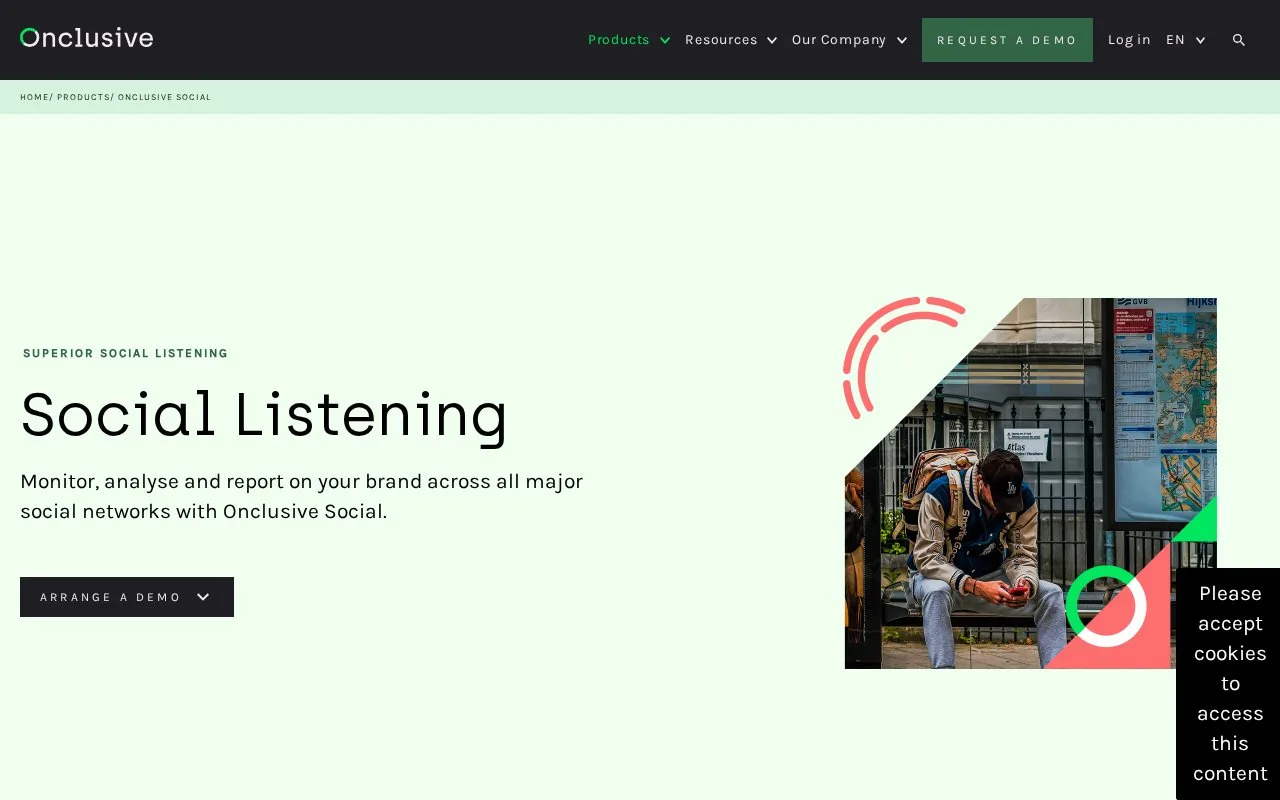Expand the Our Company menu

coord(850,40)
